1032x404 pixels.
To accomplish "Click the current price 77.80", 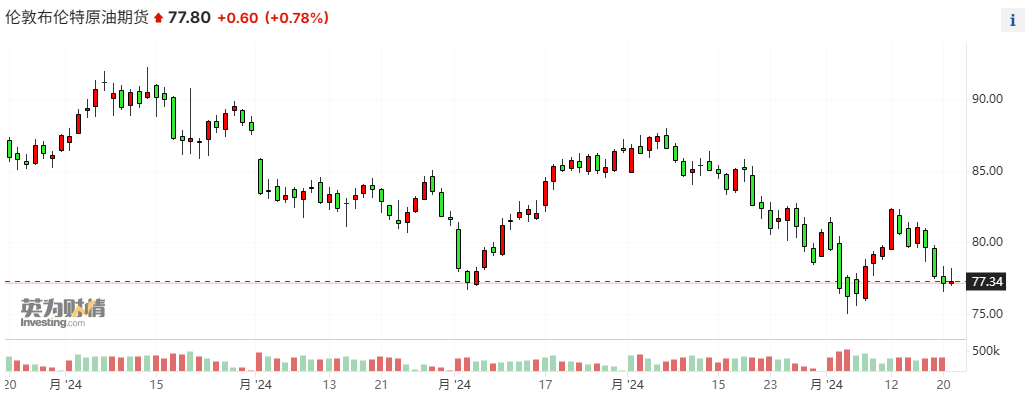I will coord(187,18).
